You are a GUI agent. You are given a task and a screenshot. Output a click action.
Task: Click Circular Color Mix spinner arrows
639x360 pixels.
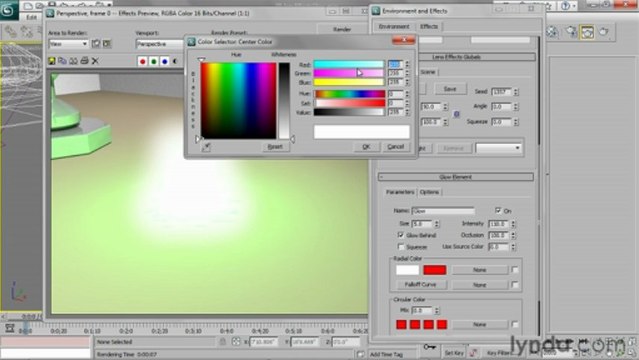437,311
